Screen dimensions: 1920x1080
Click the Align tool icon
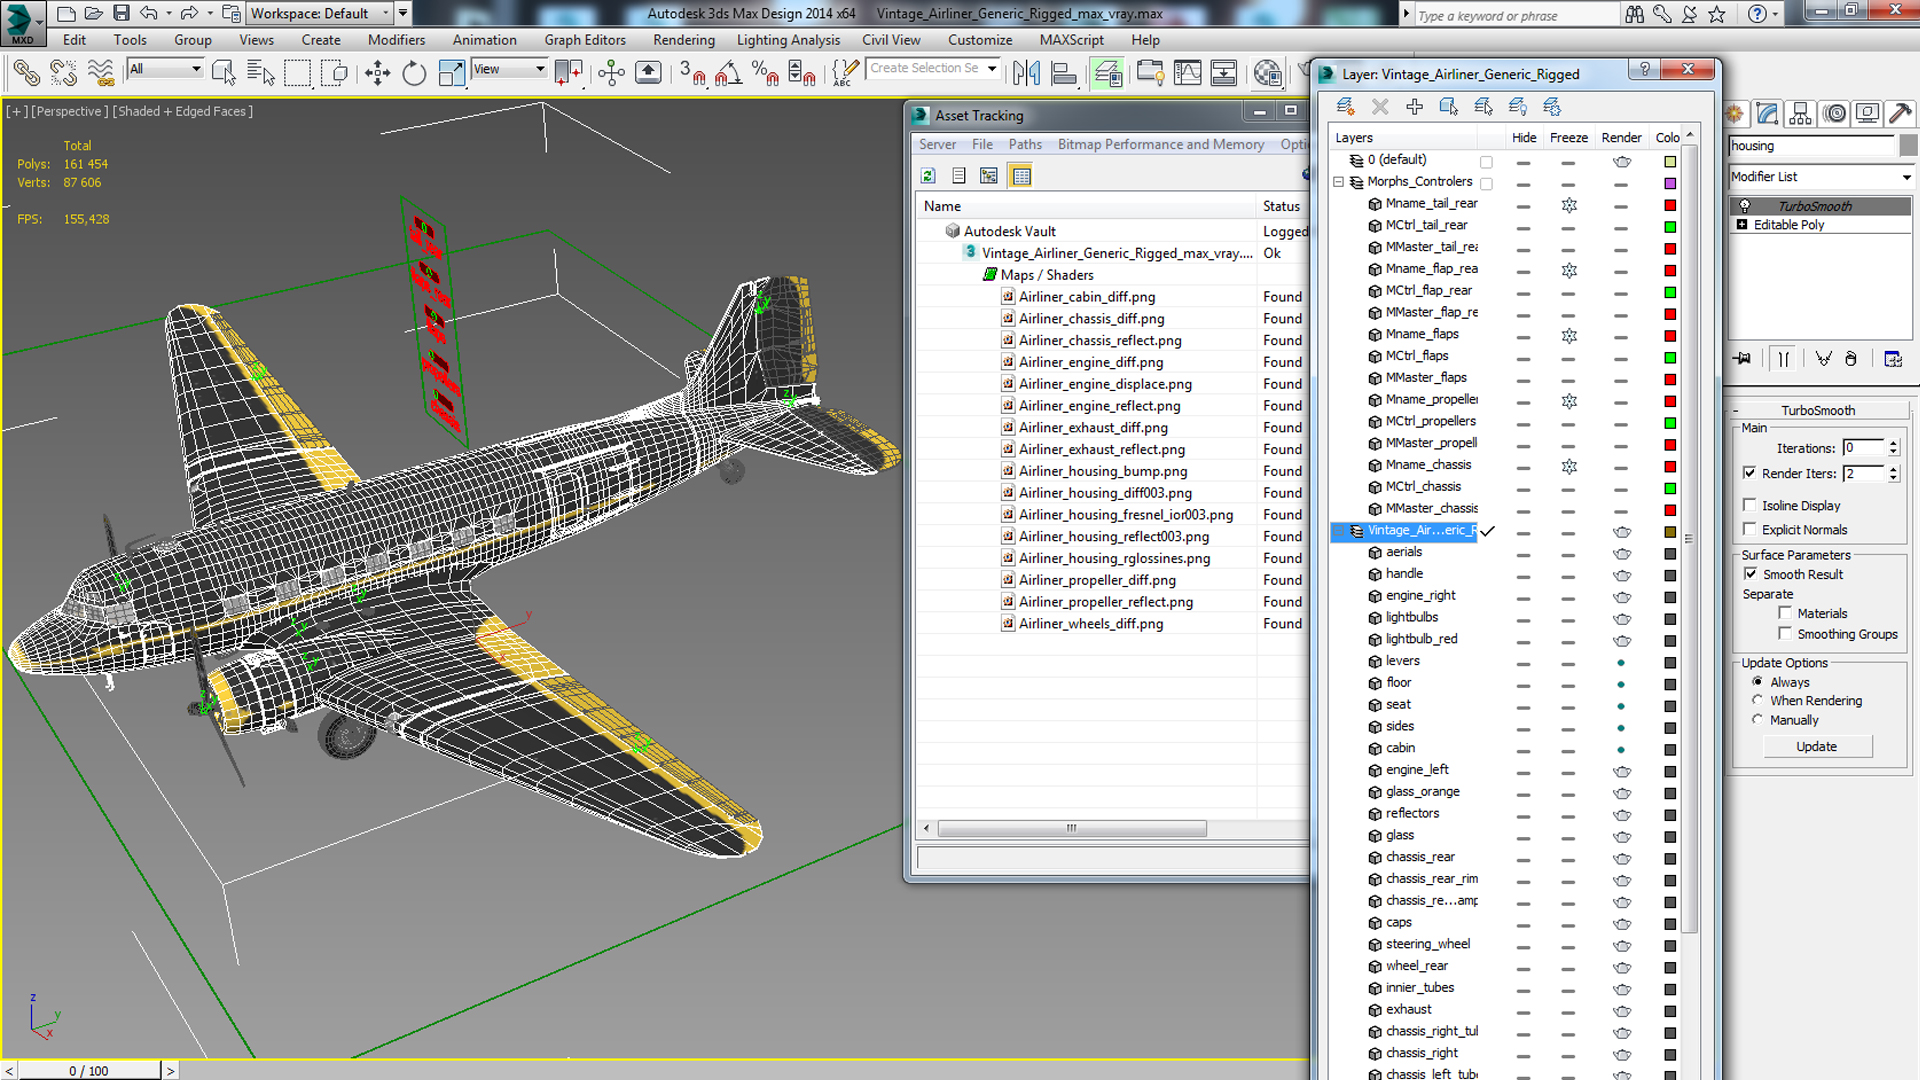tap(1064, 73)
